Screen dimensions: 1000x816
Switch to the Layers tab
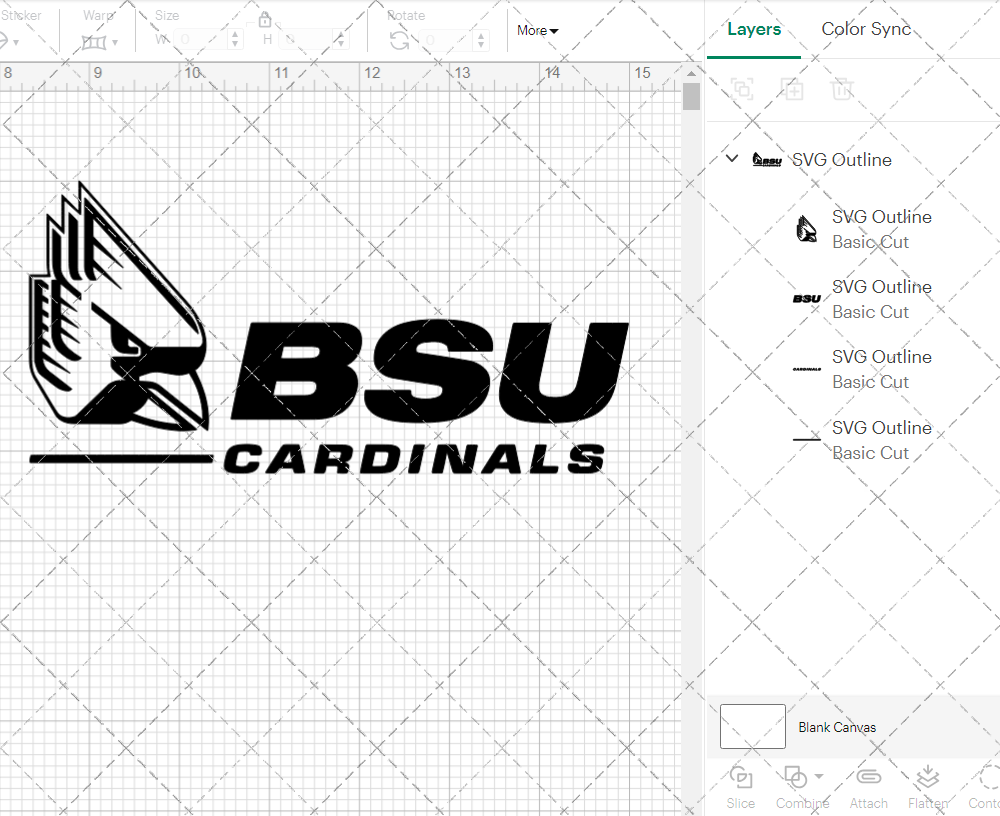point(754,29)
